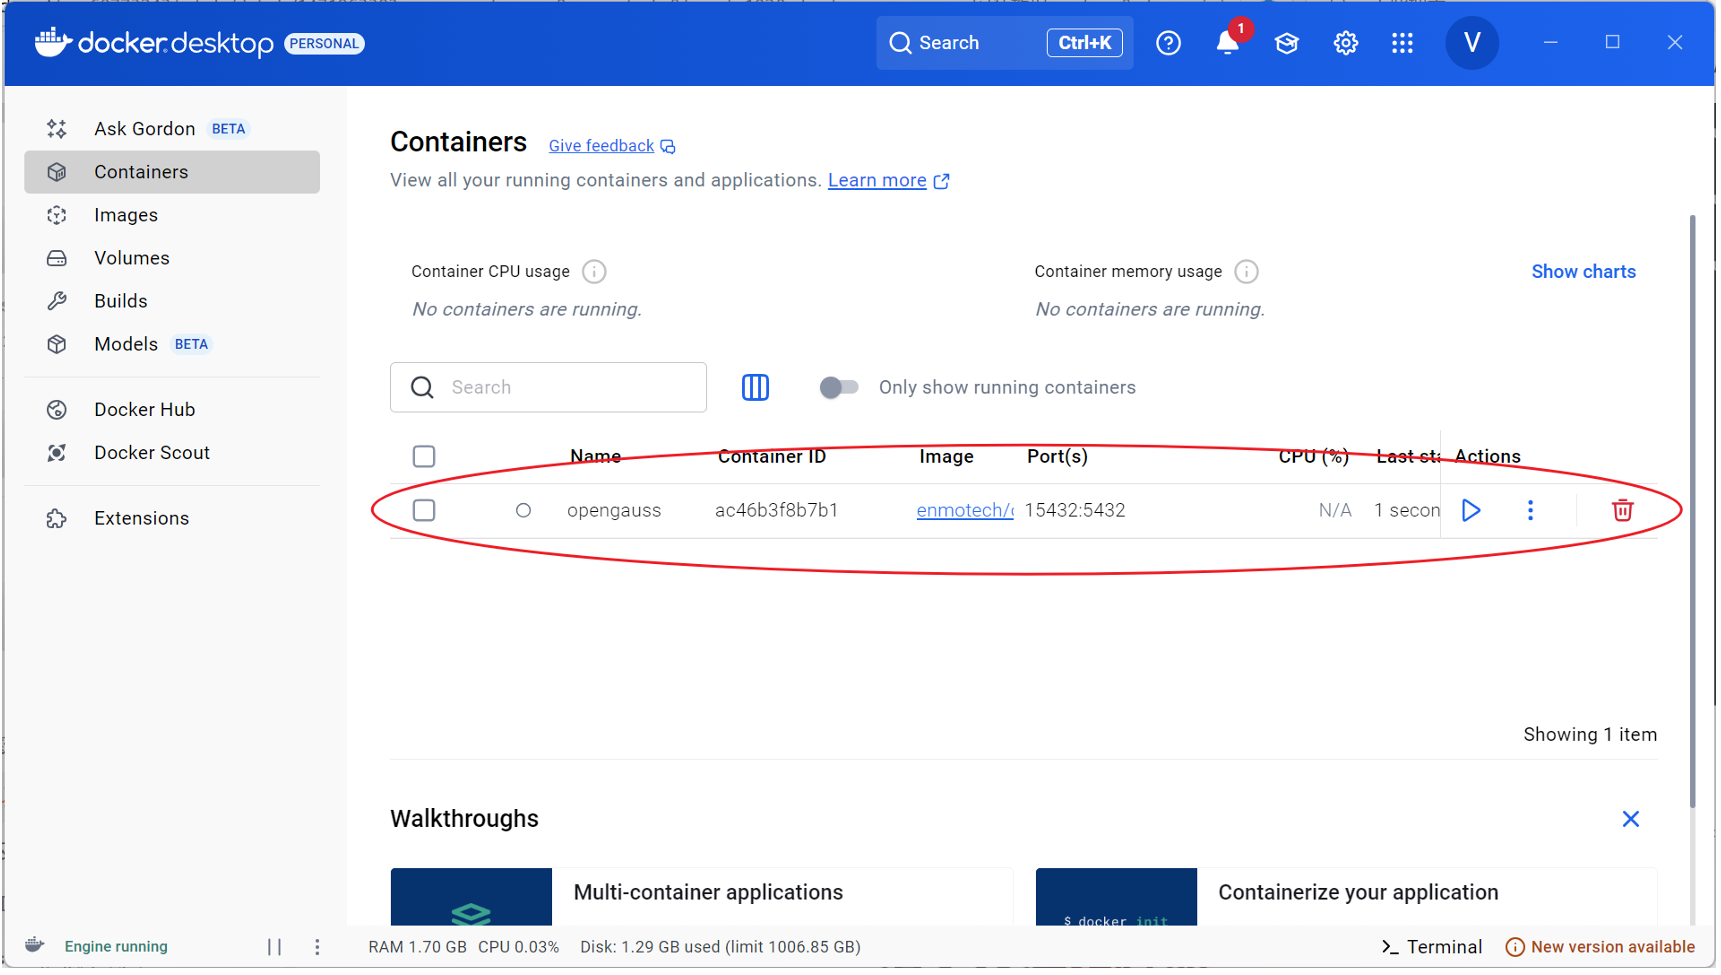The image size is (1721, 975).
Task: Sort by Container ID column header
Action: [x=773, y=457]
